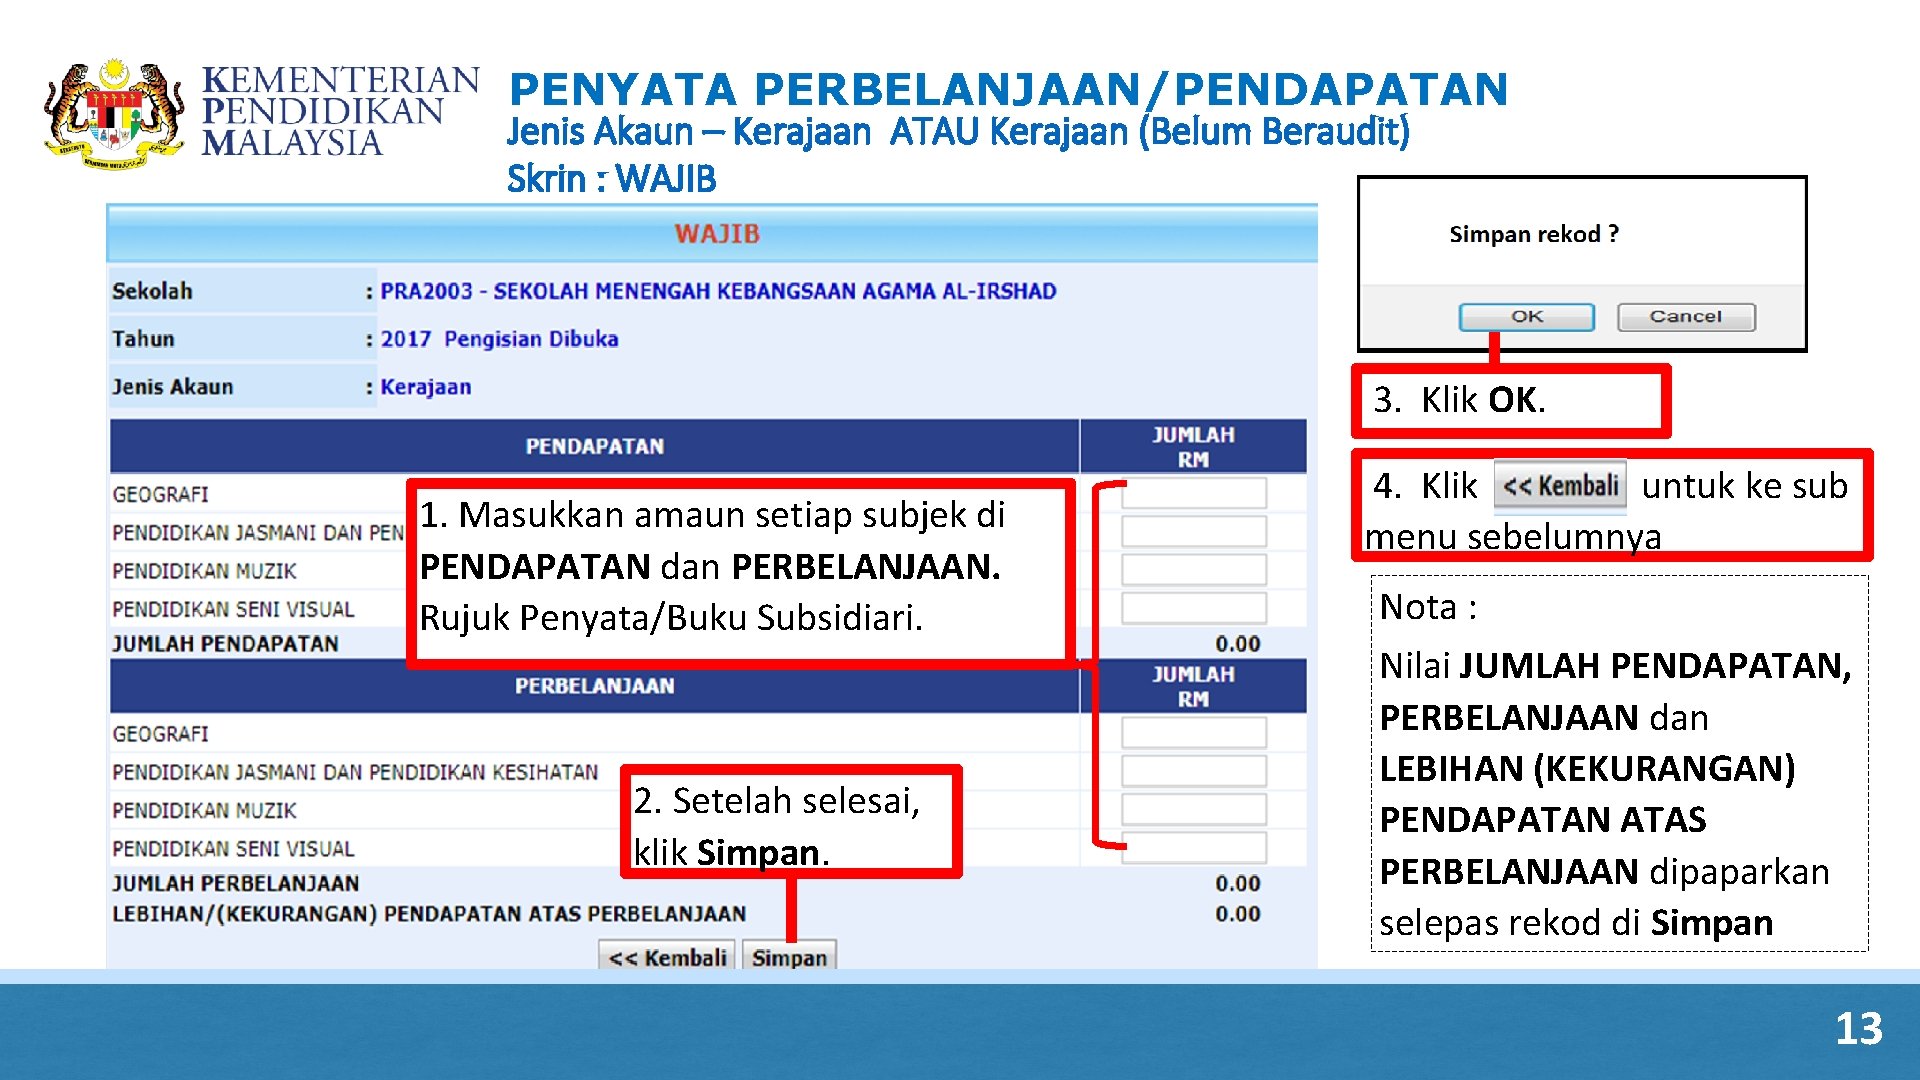Click the school name PRA2003 Sekolah Menengah text
Screen dimensions: 1920x1080
click(x=718, y=291)
